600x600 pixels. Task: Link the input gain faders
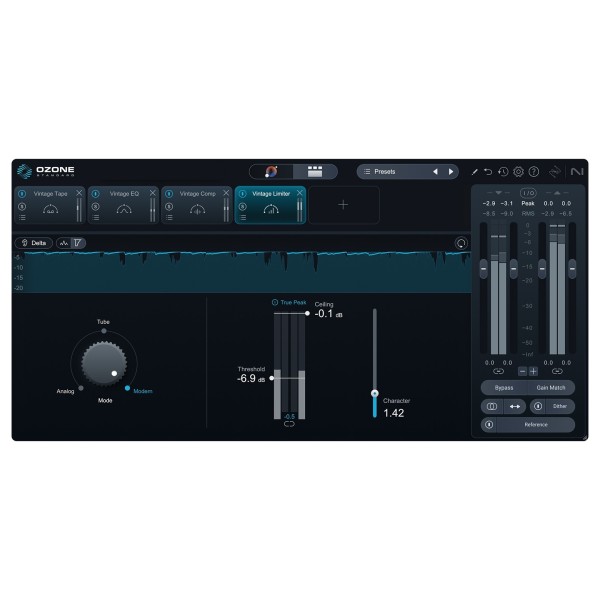(498, 371)
